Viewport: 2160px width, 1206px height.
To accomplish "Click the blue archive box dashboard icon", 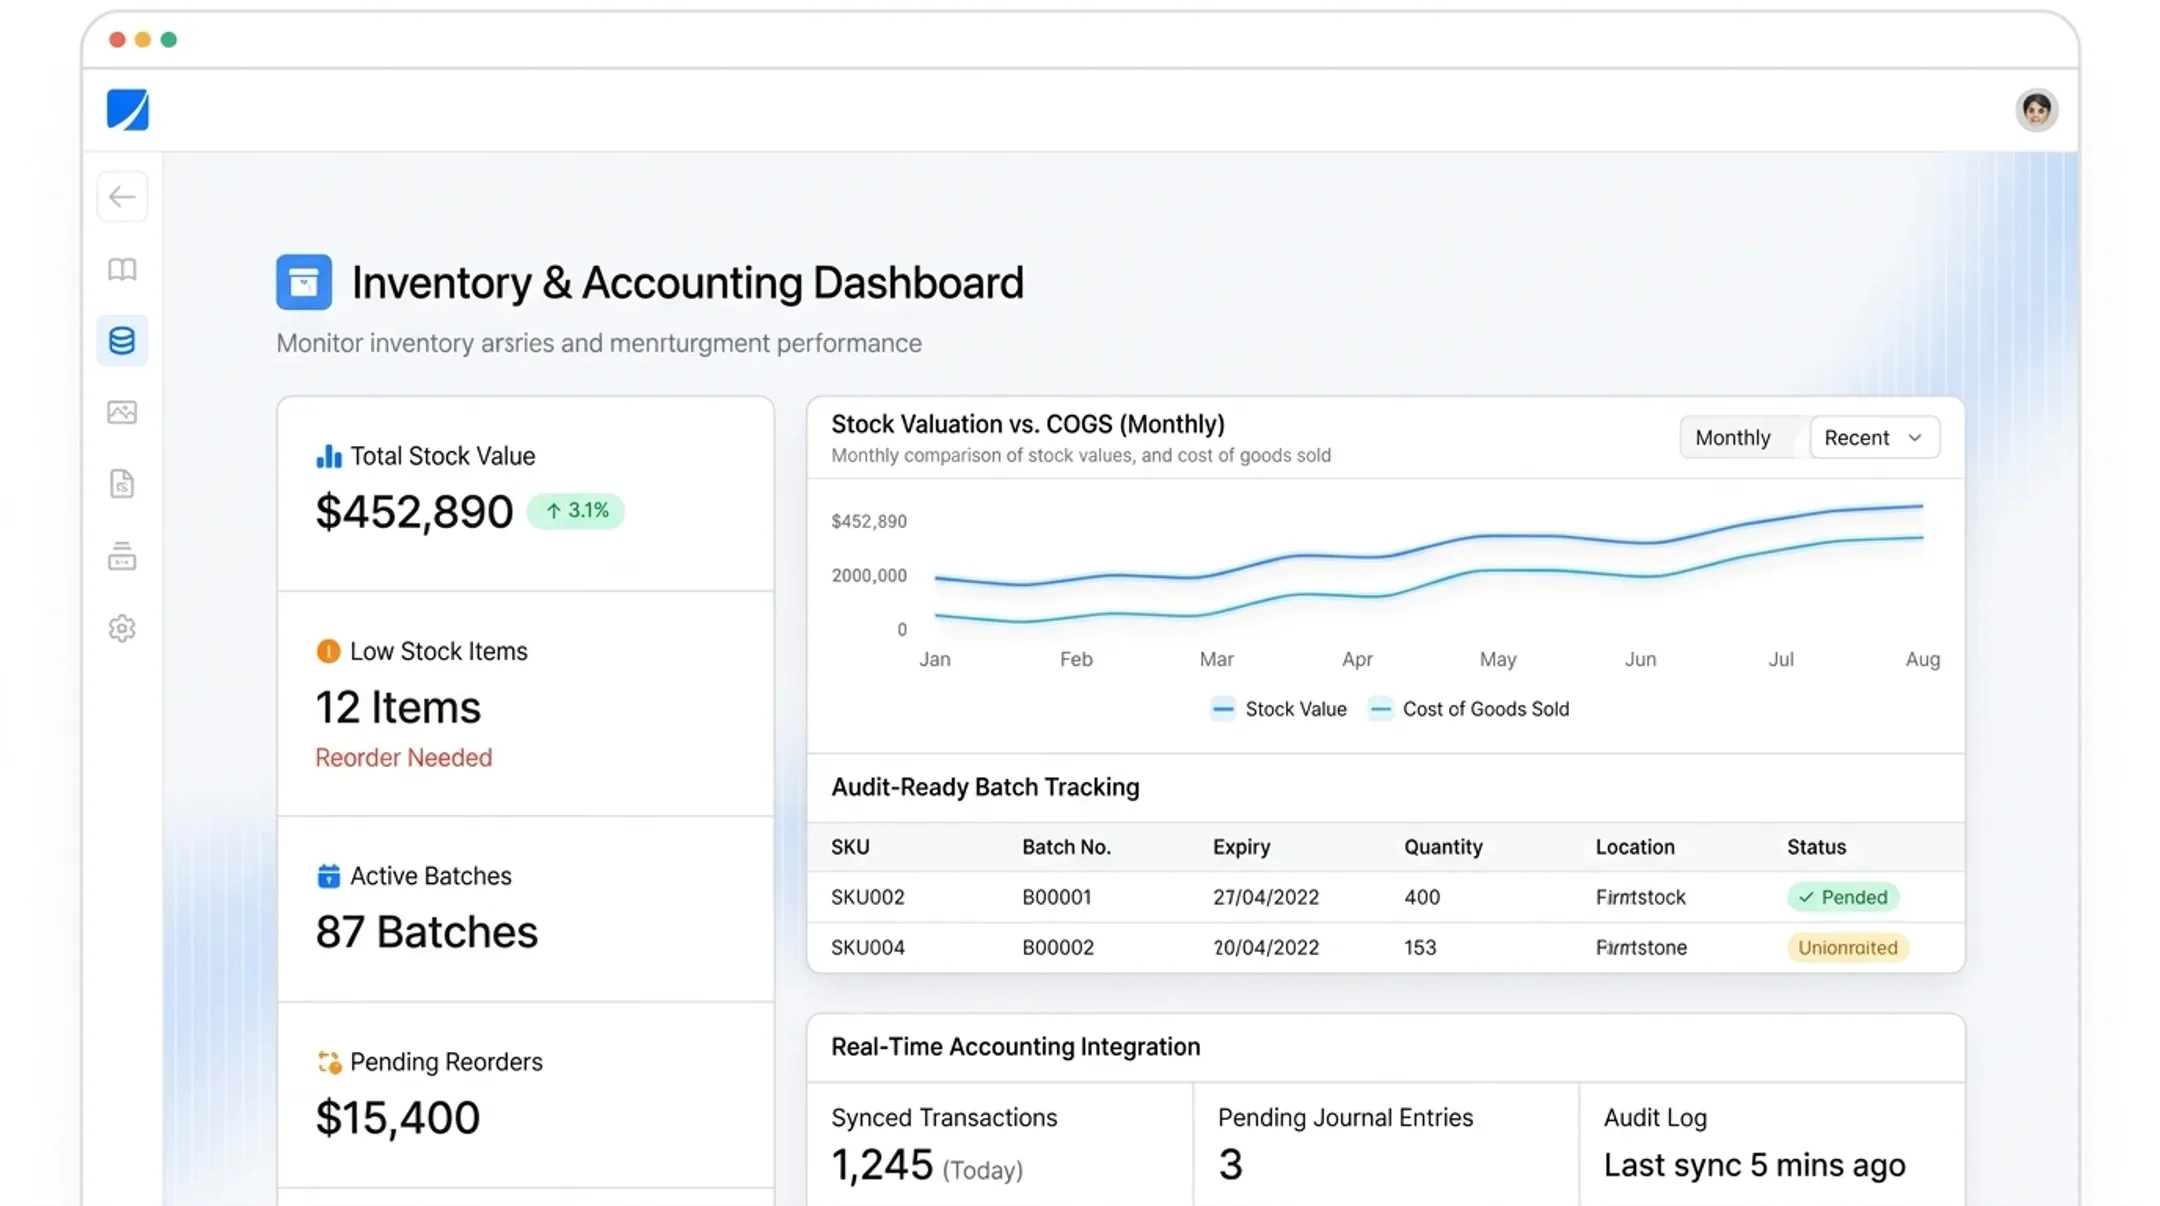I will tap(304, 282).
